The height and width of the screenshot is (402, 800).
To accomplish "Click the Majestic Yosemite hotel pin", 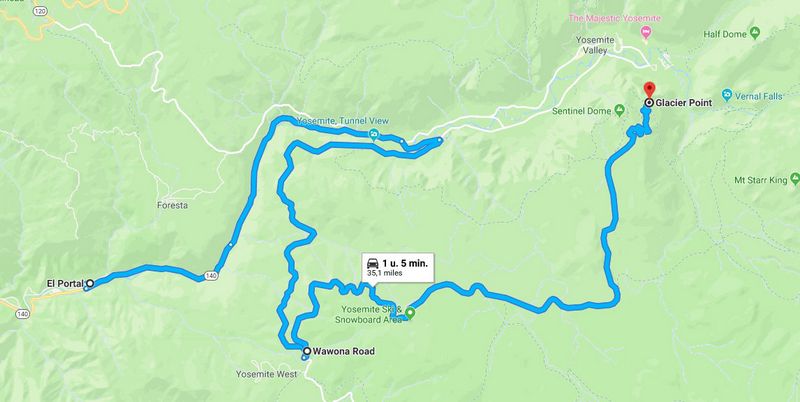I will click(645, 33).
